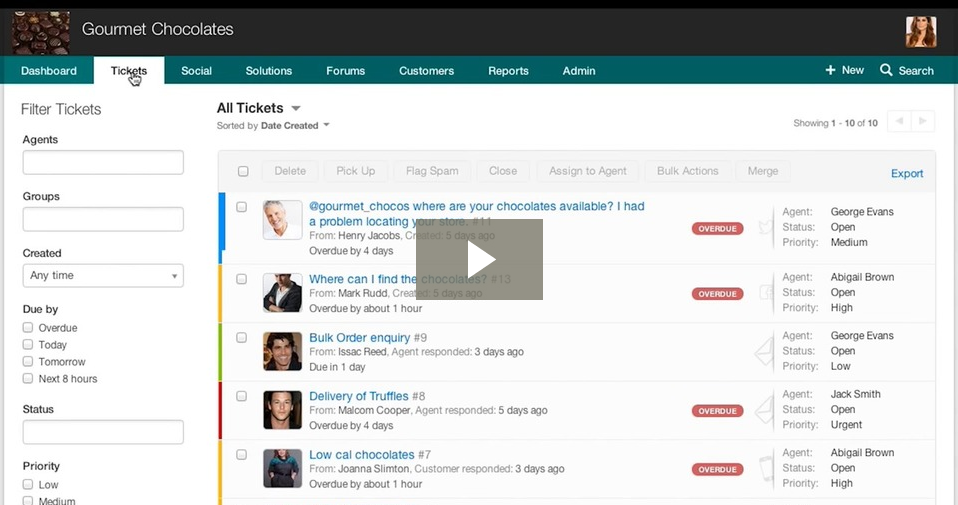
Task: Click OVERDUE badge on Henry Jacobs ticket
Action: (x=717, y=228)
